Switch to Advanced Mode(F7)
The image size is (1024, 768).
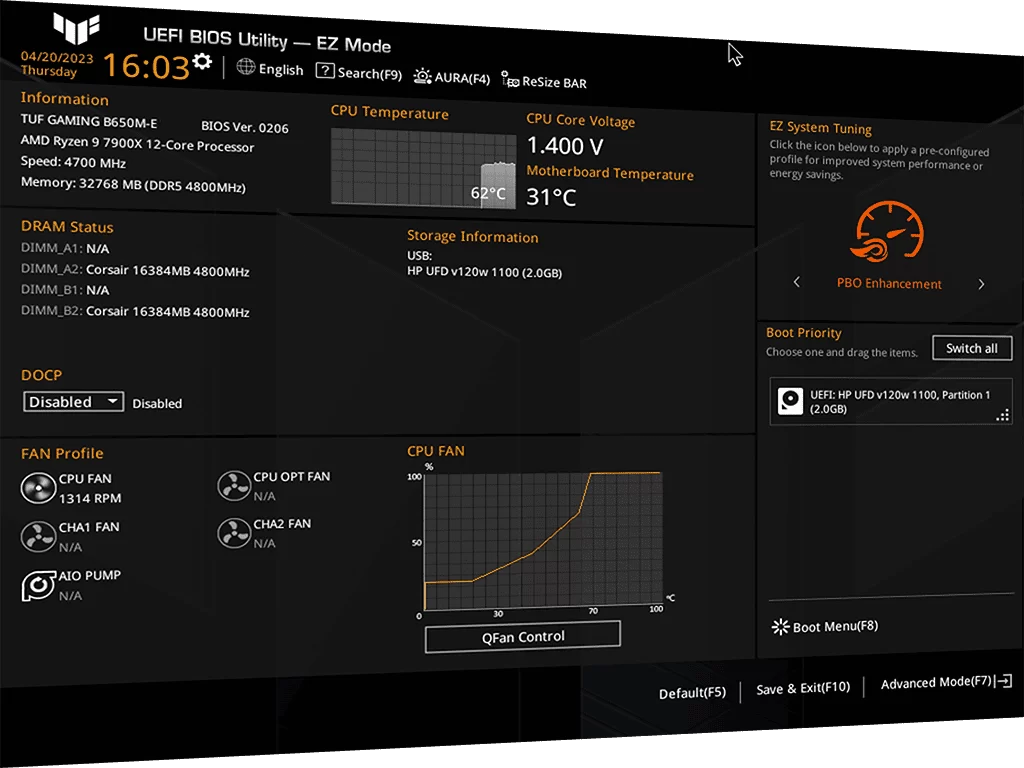pyautogui.click(x=946, y=682)
